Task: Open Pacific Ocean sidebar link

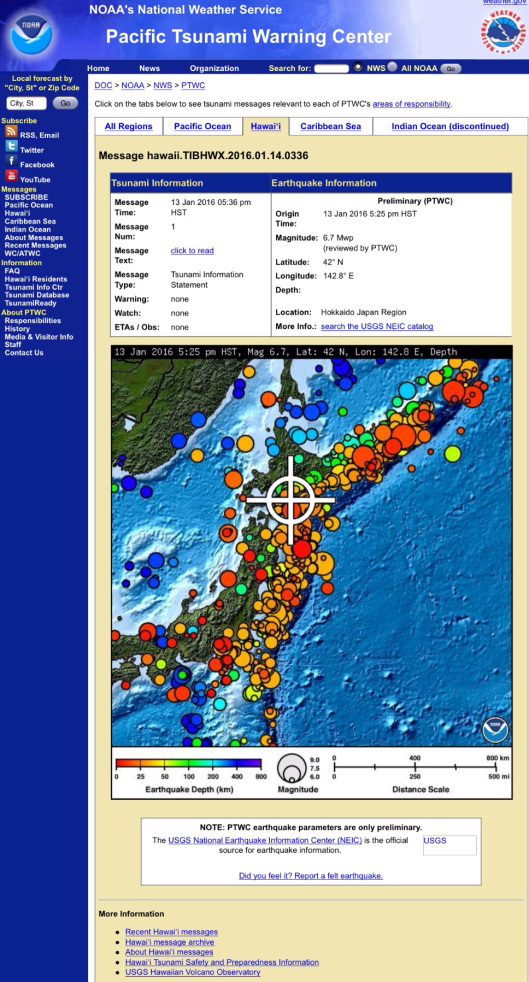Action: pyautogui.click(x=29, y=205)
